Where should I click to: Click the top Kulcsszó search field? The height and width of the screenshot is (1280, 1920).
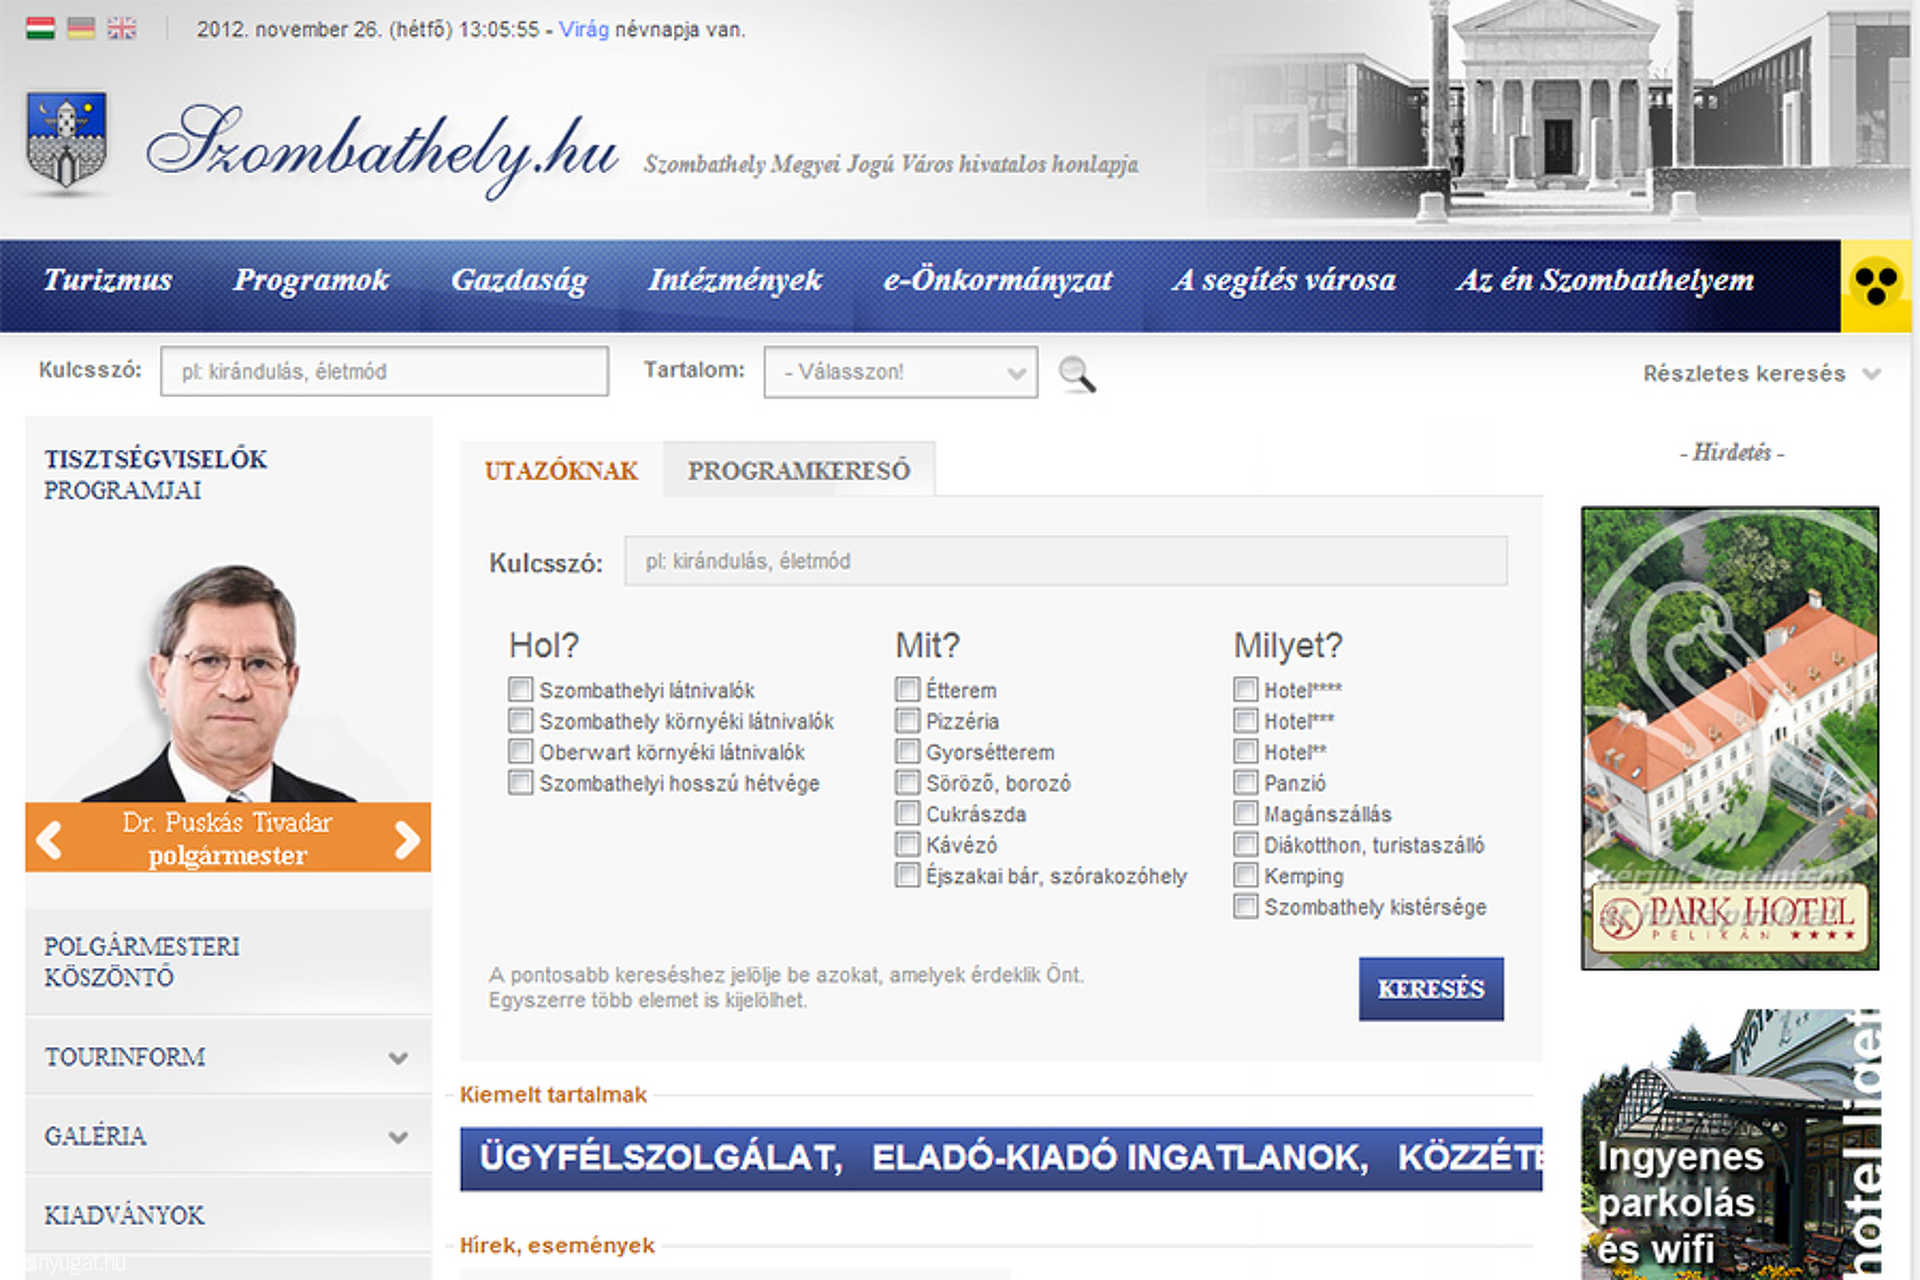pos(384,371)
